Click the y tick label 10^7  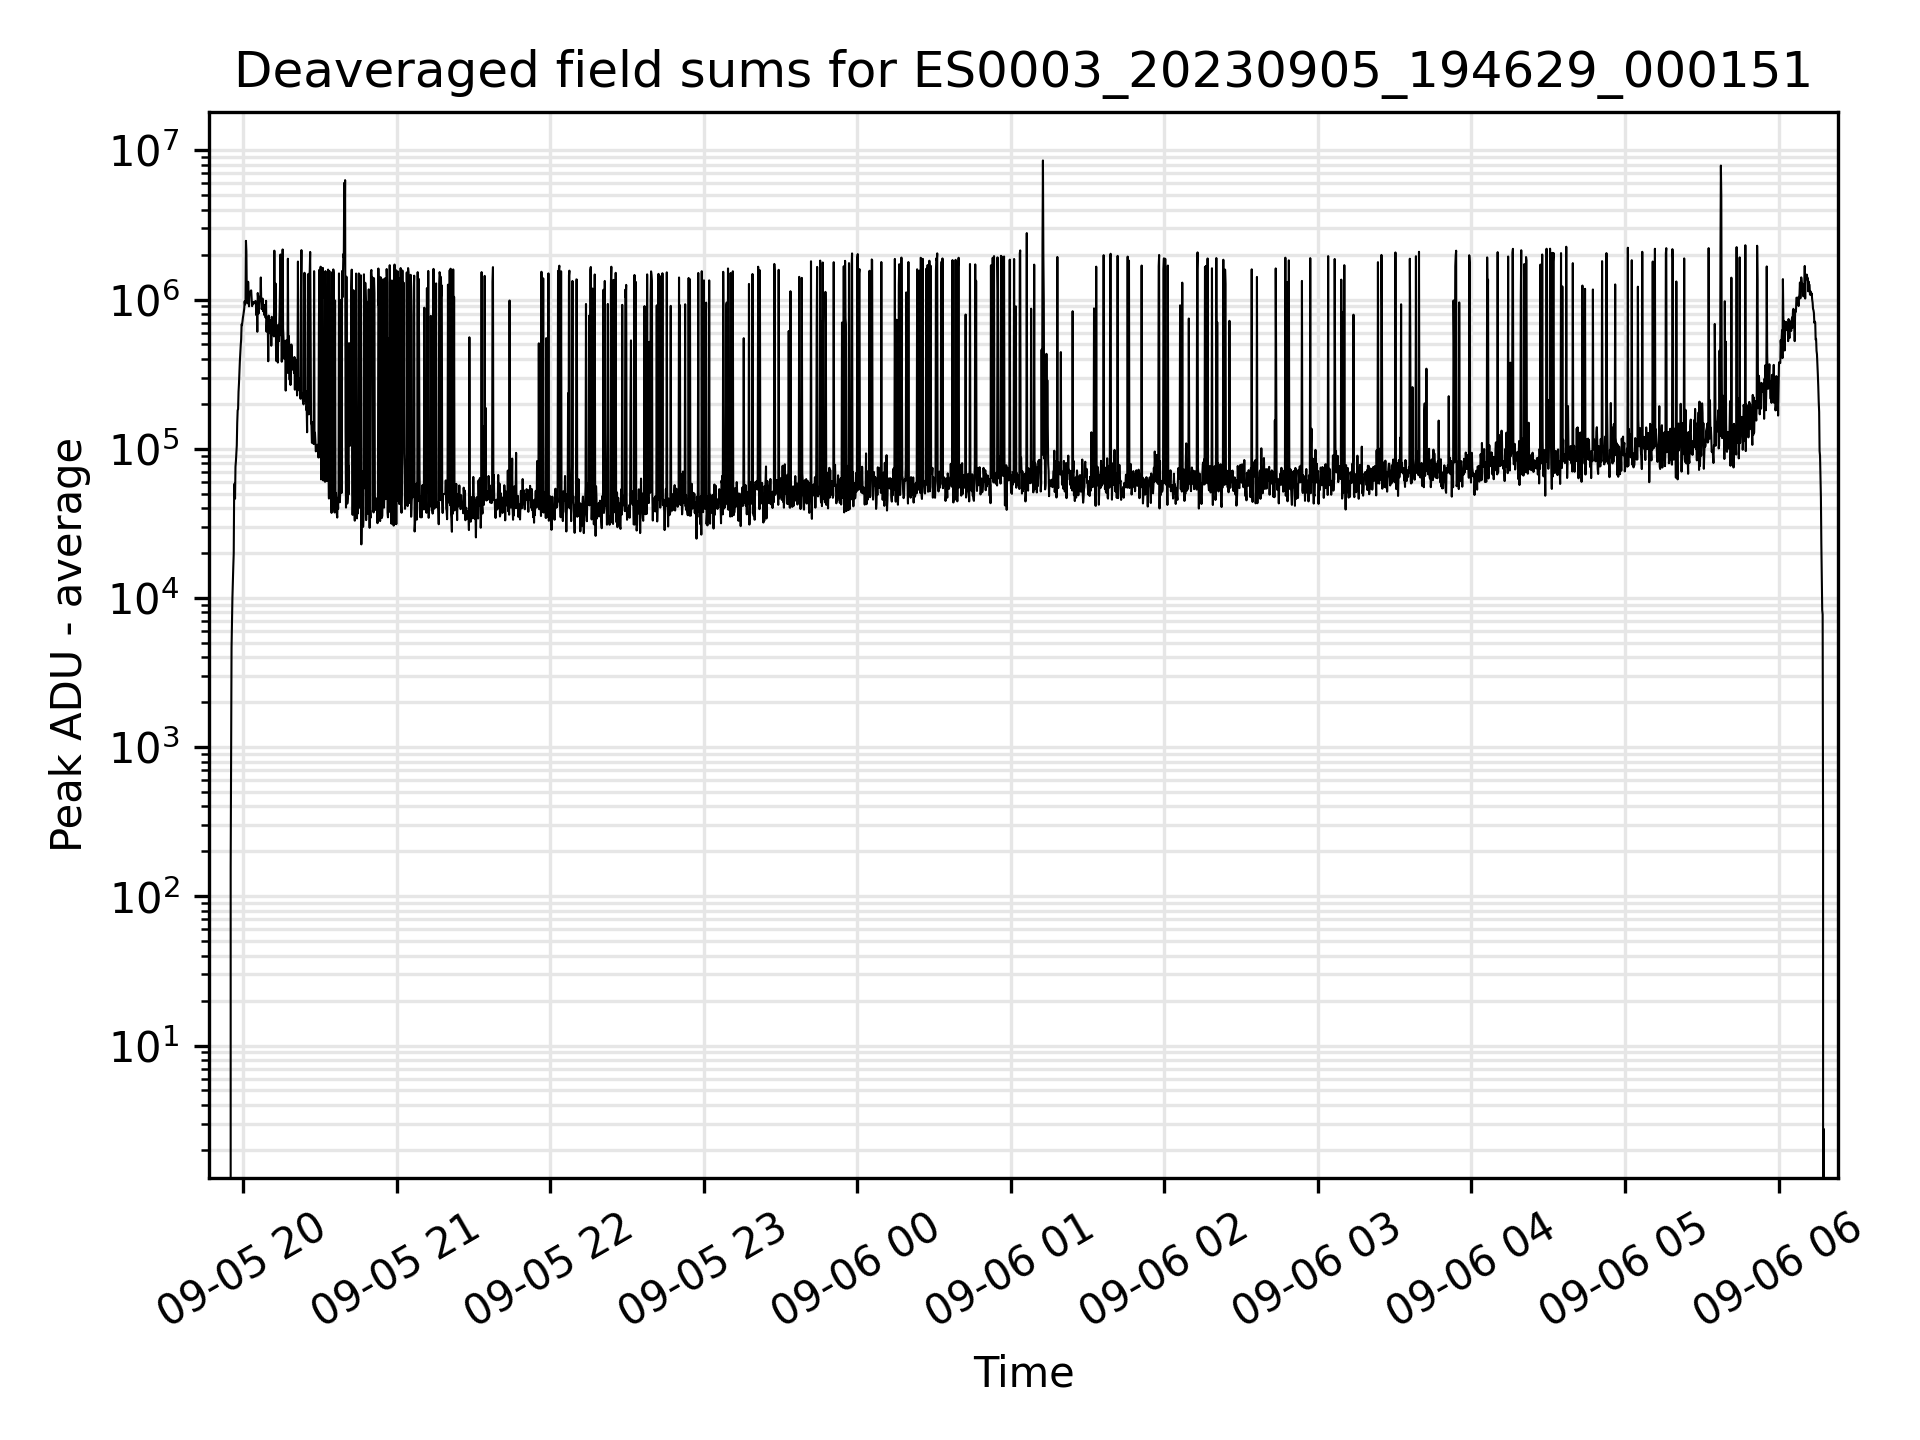146,152
